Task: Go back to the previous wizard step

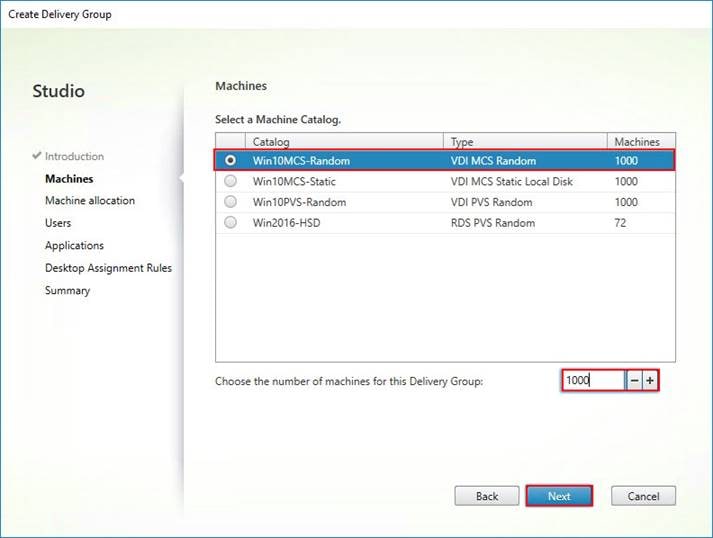Action: (487, 496)
